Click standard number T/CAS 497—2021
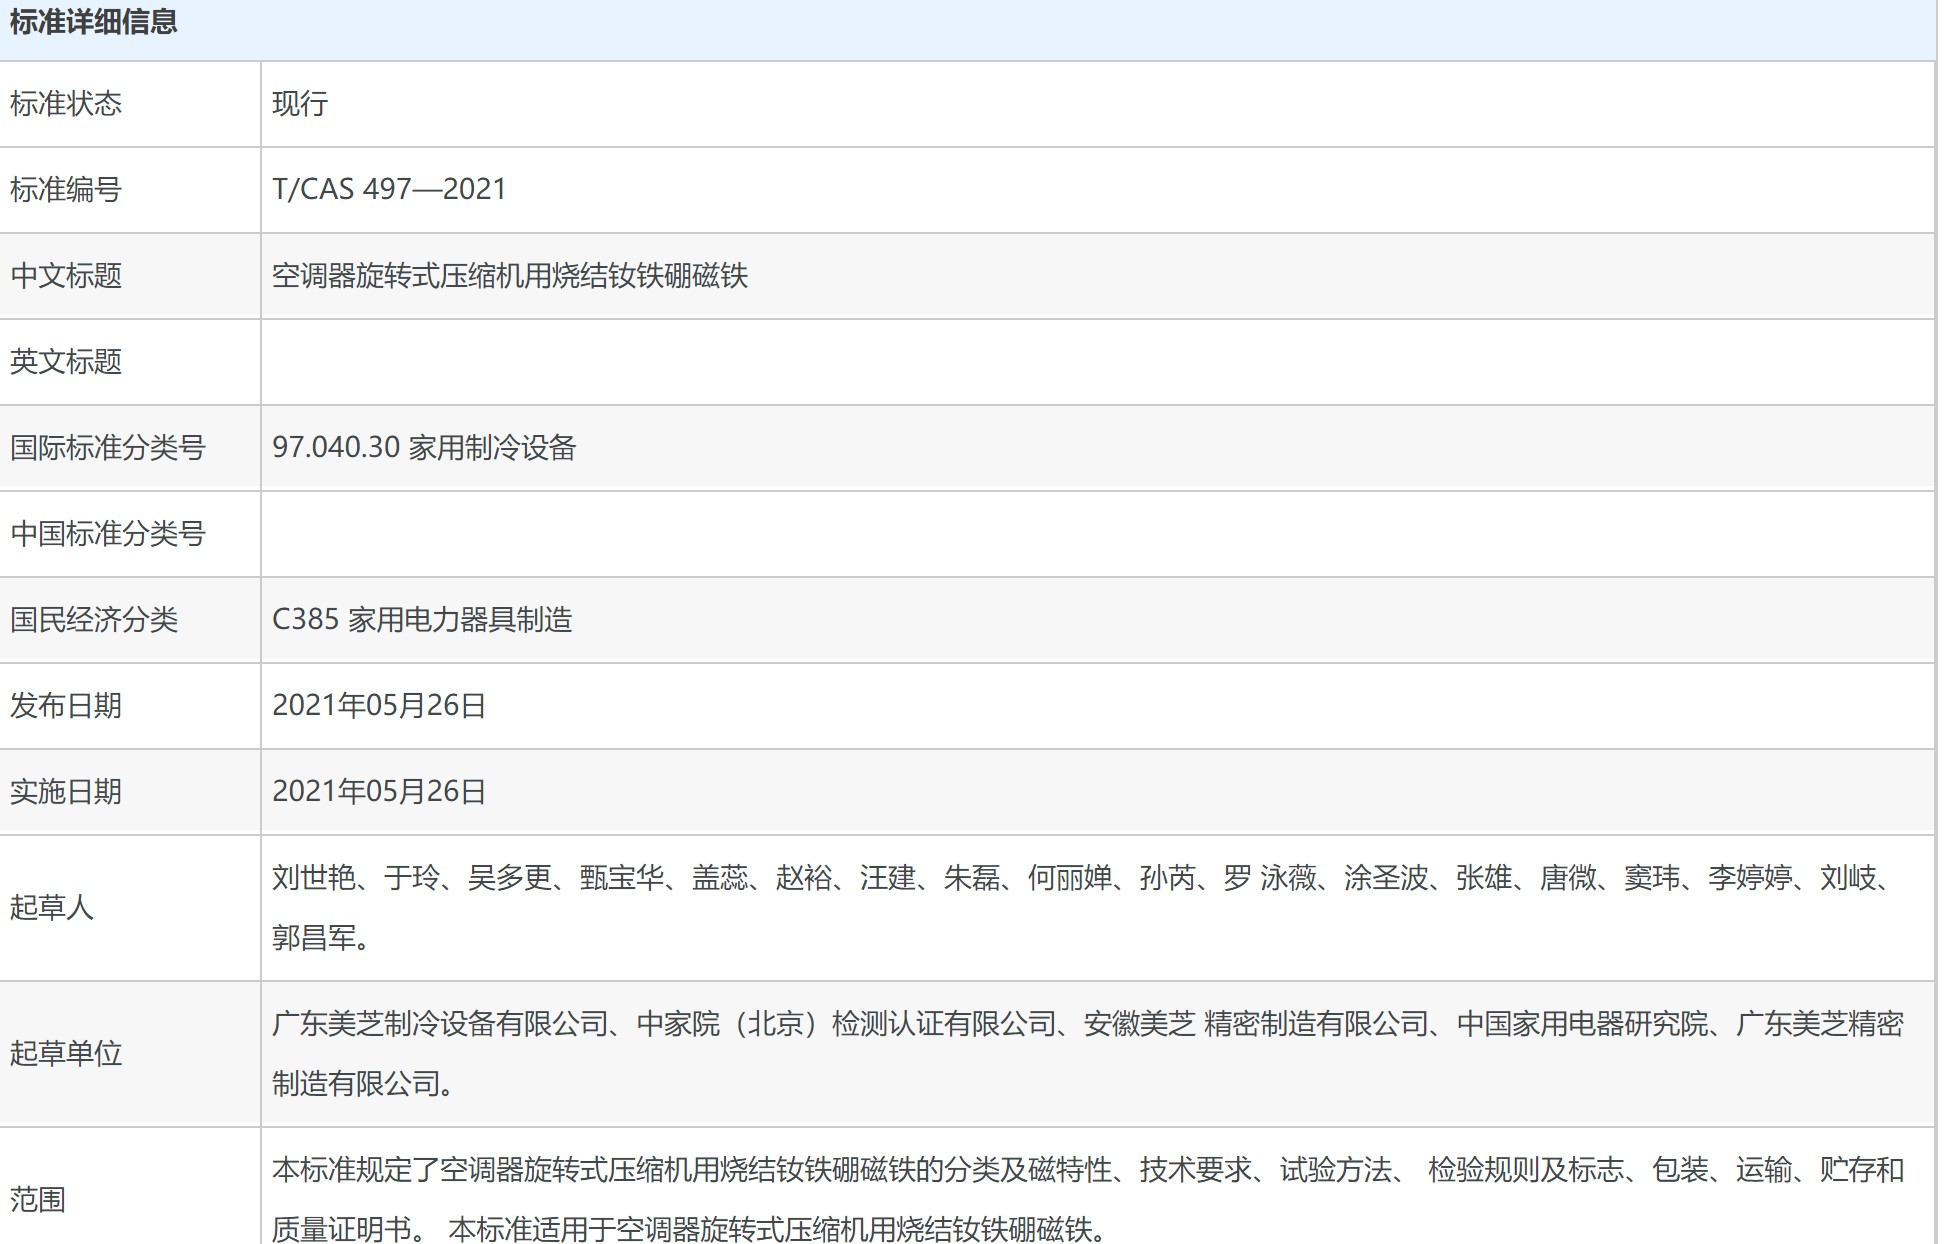The image size is (1950, 1244). pos(389,190)
